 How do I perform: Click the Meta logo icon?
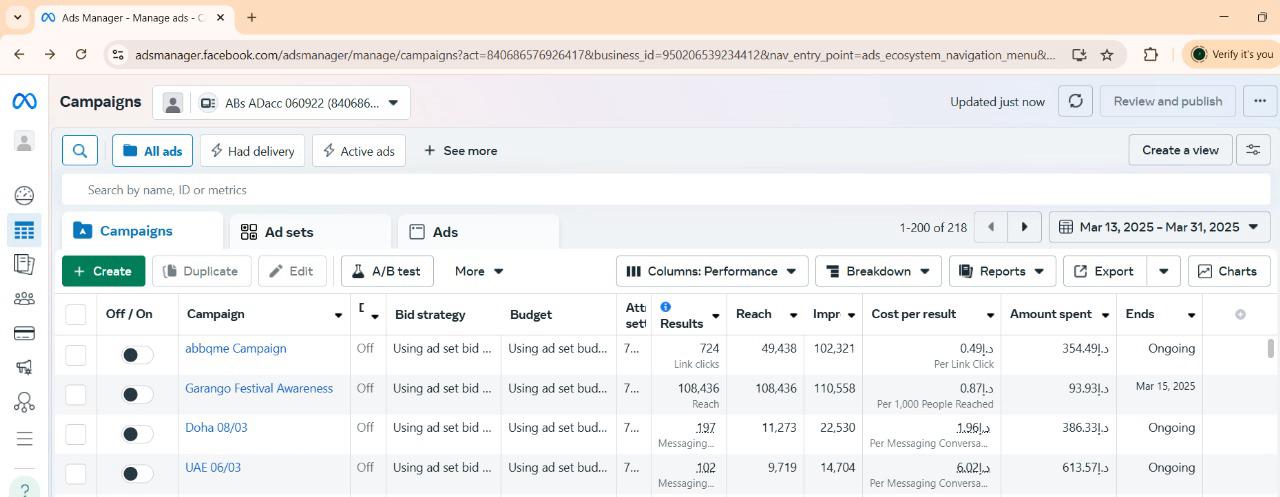tap(24, 101)
